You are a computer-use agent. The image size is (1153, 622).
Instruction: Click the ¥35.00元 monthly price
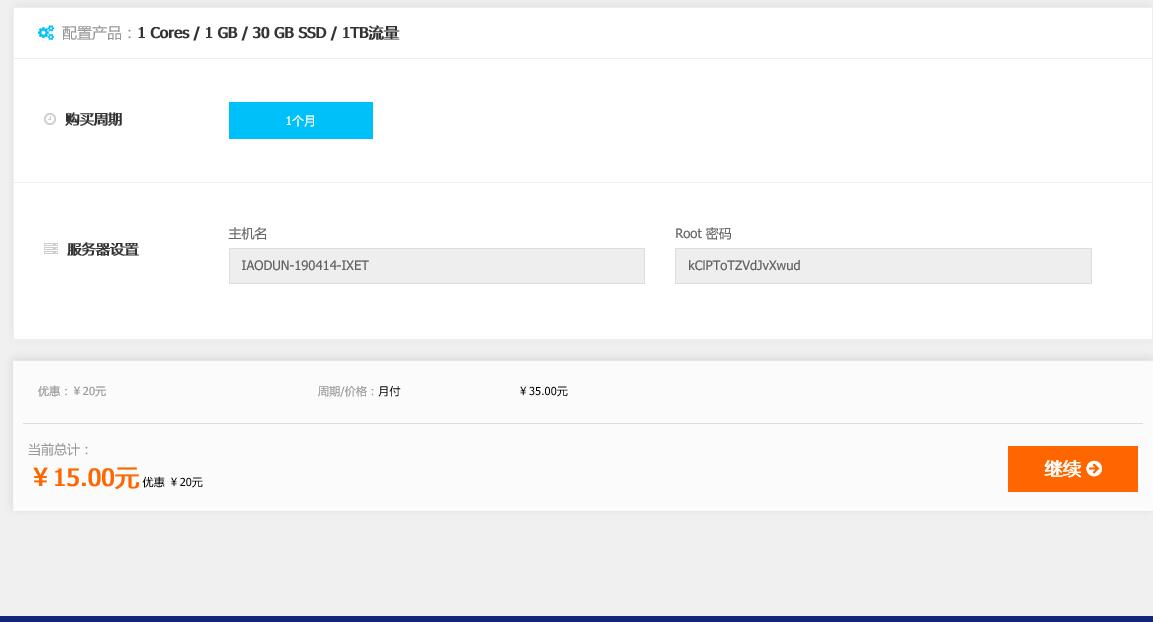543,392
